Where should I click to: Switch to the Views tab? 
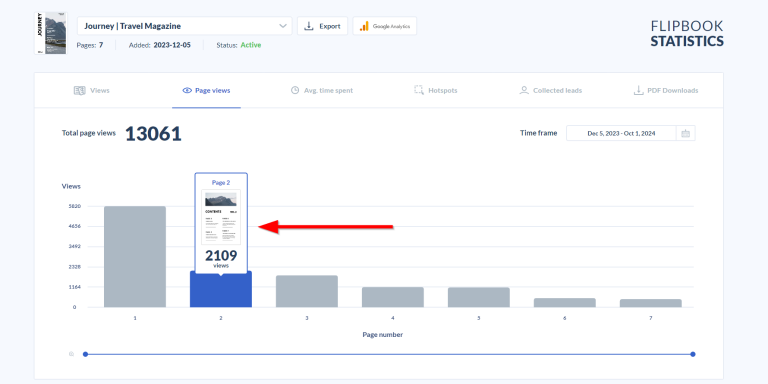[92, 91]
